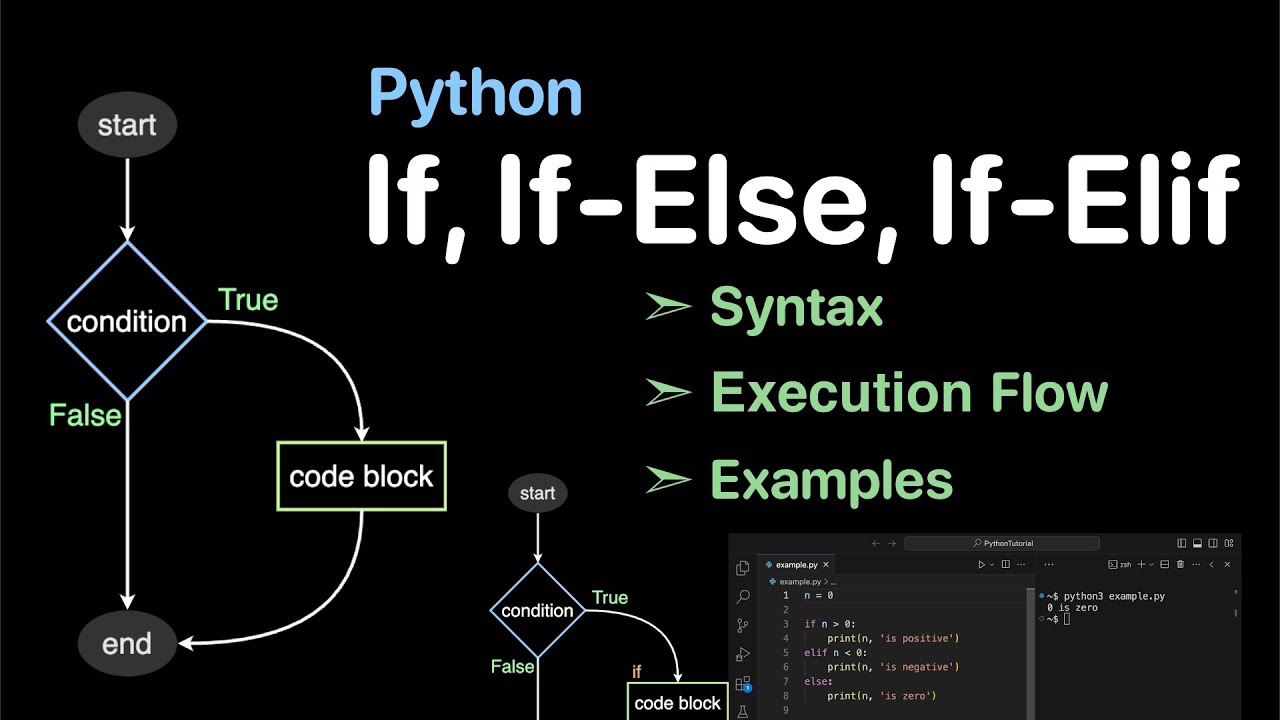1280x720 pixels.
Task: Click code line "print(n, 'is negative')"
Action: coord(893,667)
